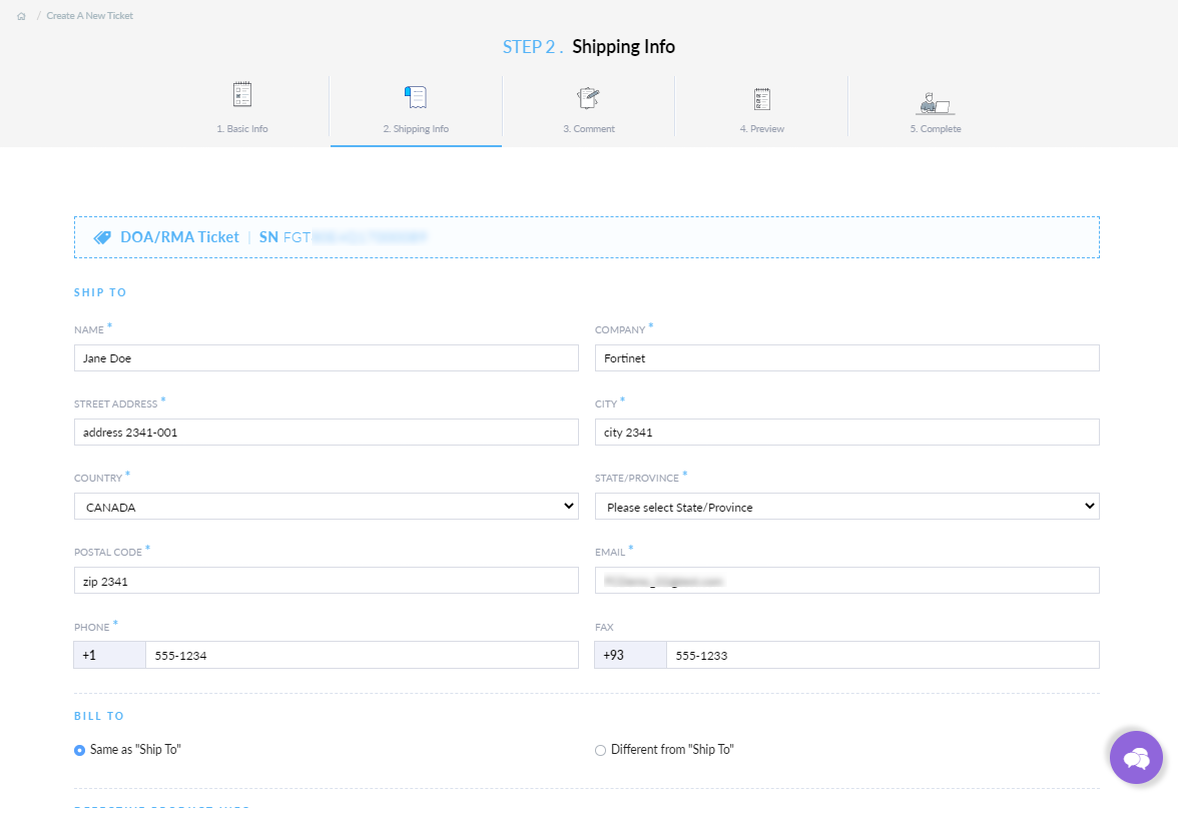Select Same as "Ship To" billing option

[x=80, y=750]
